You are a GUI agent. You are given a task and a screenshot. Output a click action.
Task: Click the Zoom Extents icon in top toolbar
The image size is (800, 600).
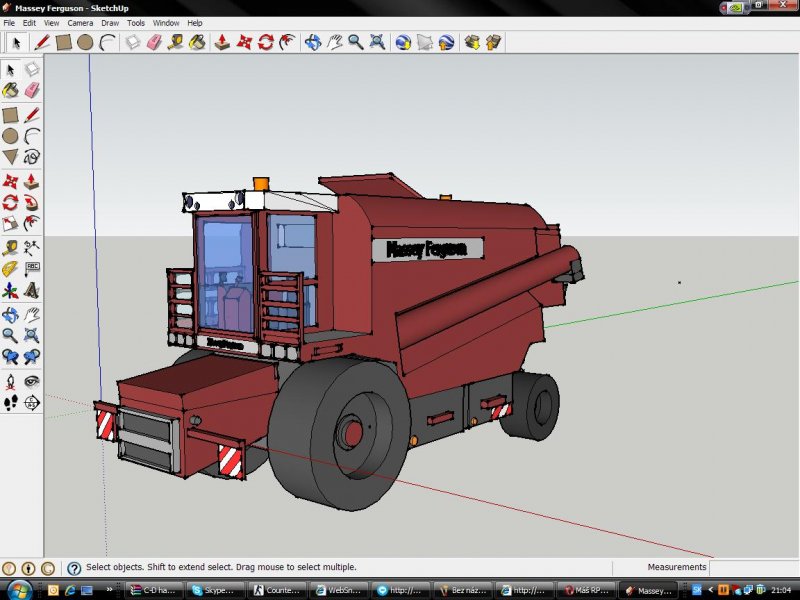tap(377, 42)
